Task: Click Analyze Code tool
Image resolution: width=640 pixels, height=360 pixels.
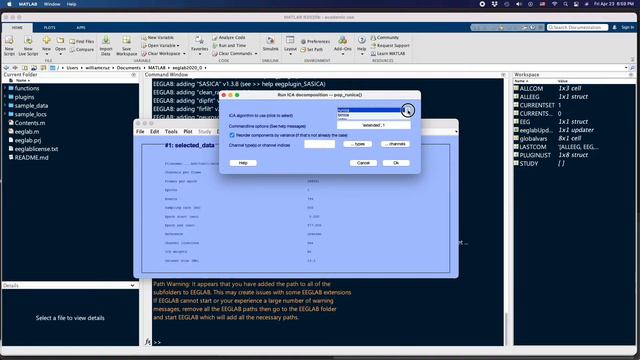Action: coord(229,38)
